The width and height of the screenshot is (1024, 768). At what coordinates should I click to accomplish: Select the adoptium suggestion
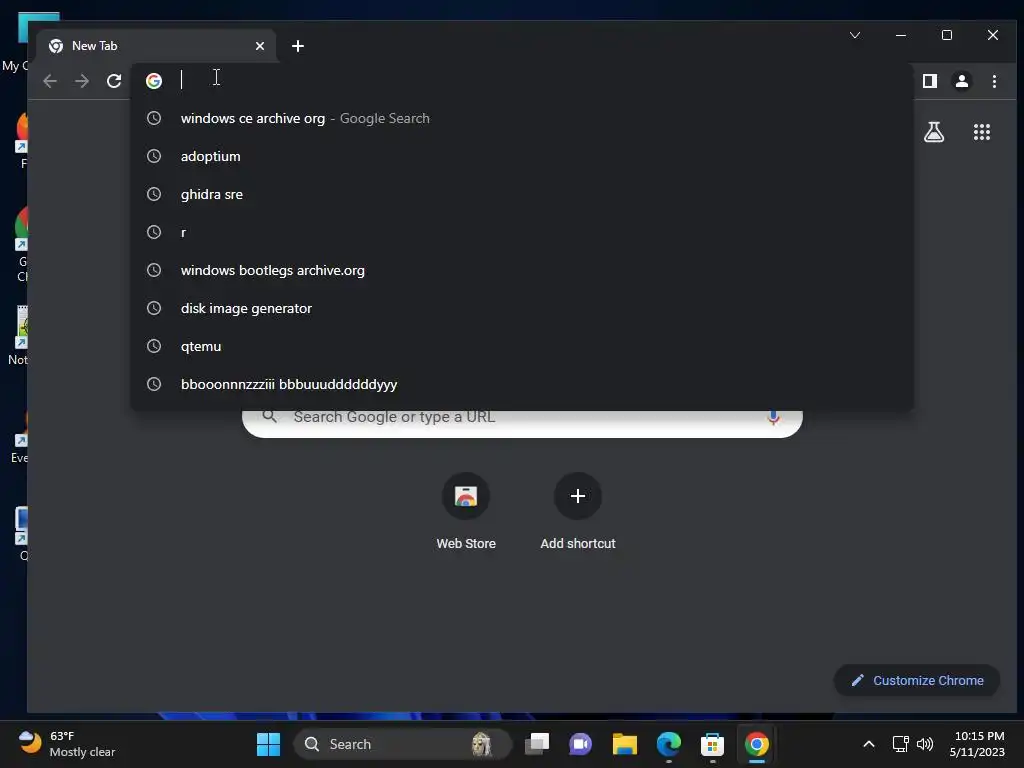[x=522, y=156]
